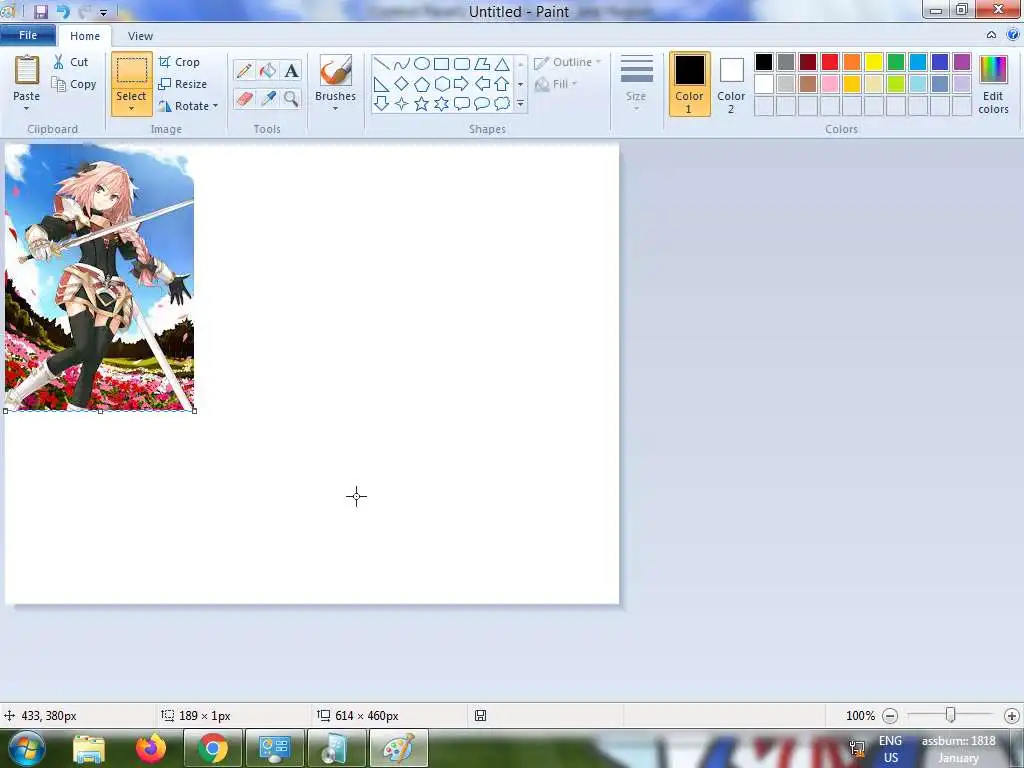Expand the Shapes gallery more arrow
1024x768 pixels.
click(520, 103)
